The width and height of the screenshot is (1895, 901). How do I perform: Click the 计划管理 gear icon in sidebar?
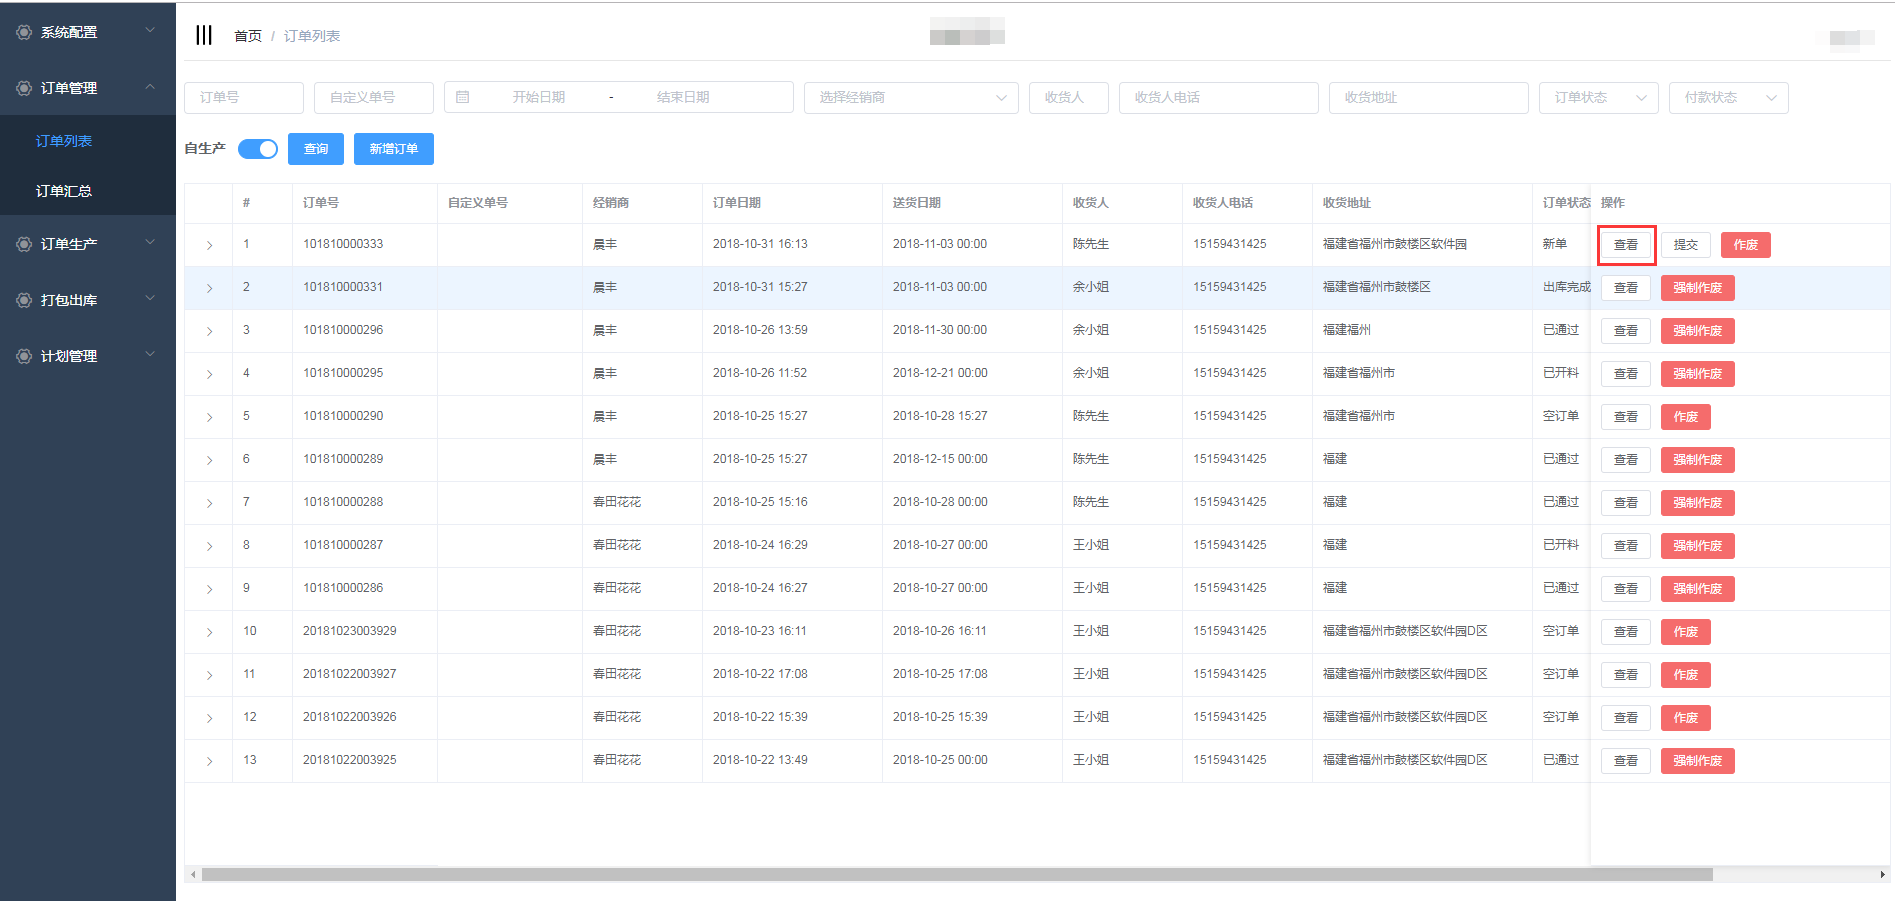point(24,356)
